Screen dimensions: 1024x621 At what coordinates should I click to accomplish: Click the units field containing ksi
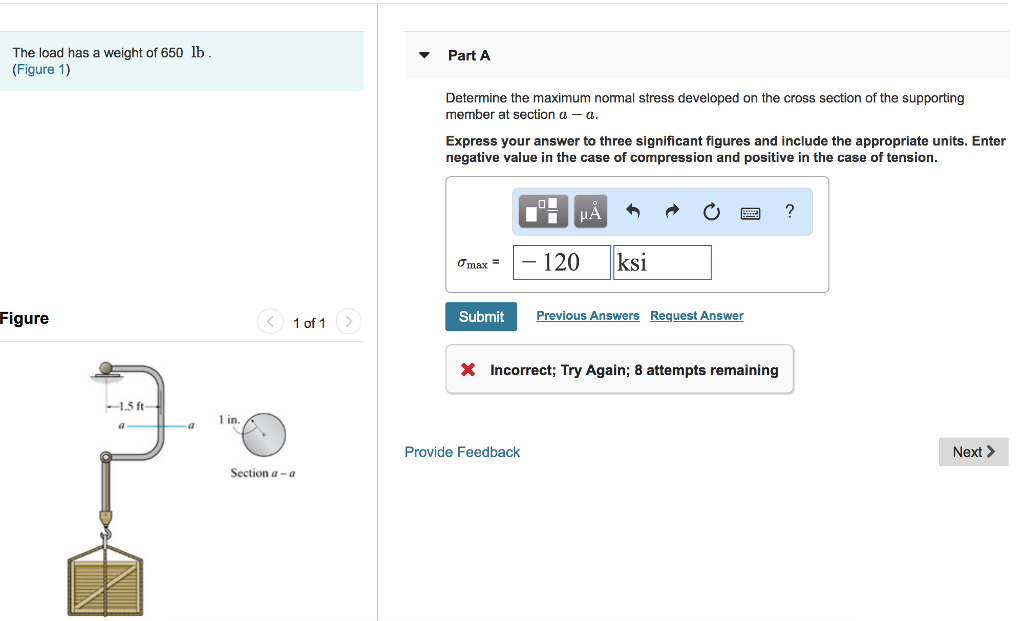(x=662, y=263)
